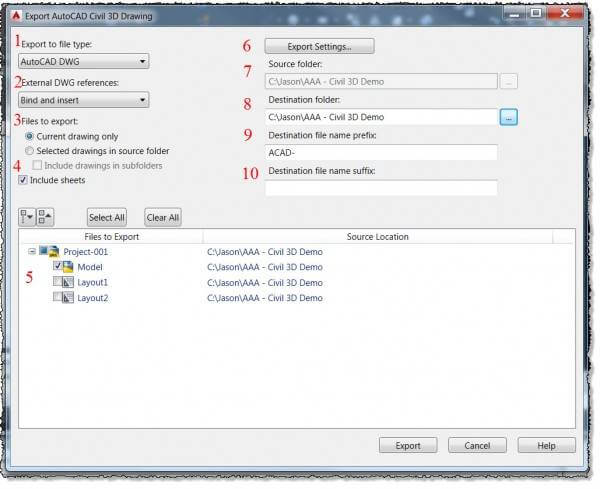Open Export Settings dialog
The width and height of the screenshot is (600, 489).
(319, 46)
